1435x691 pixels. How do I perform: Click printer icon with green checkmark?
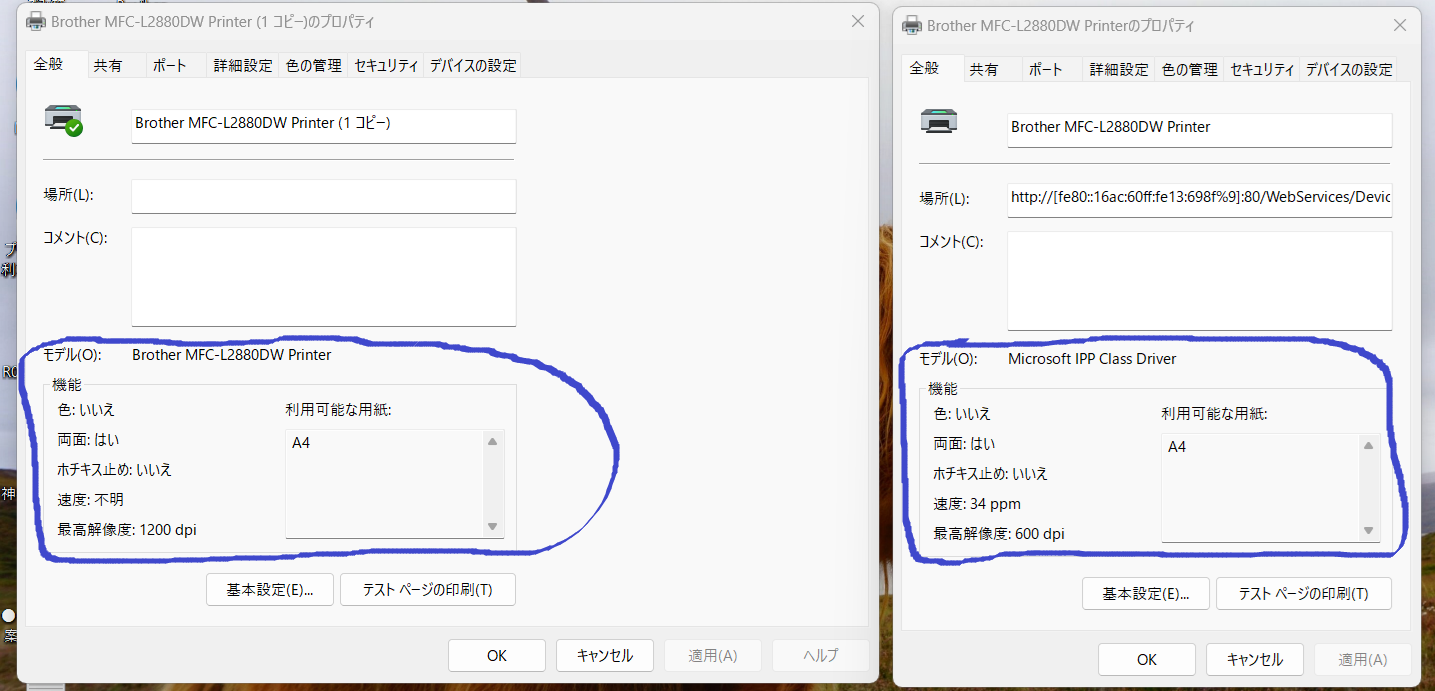pyautogui.click(x=64, y=120)
